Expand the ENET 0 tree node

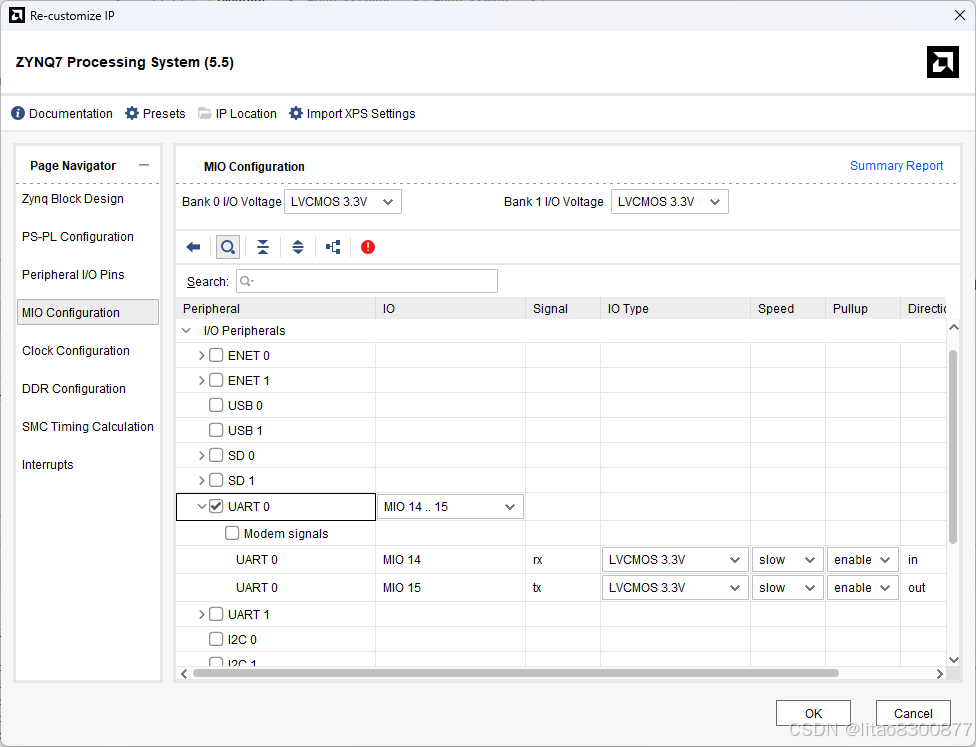pyautogui.click(x=201, y=355)
